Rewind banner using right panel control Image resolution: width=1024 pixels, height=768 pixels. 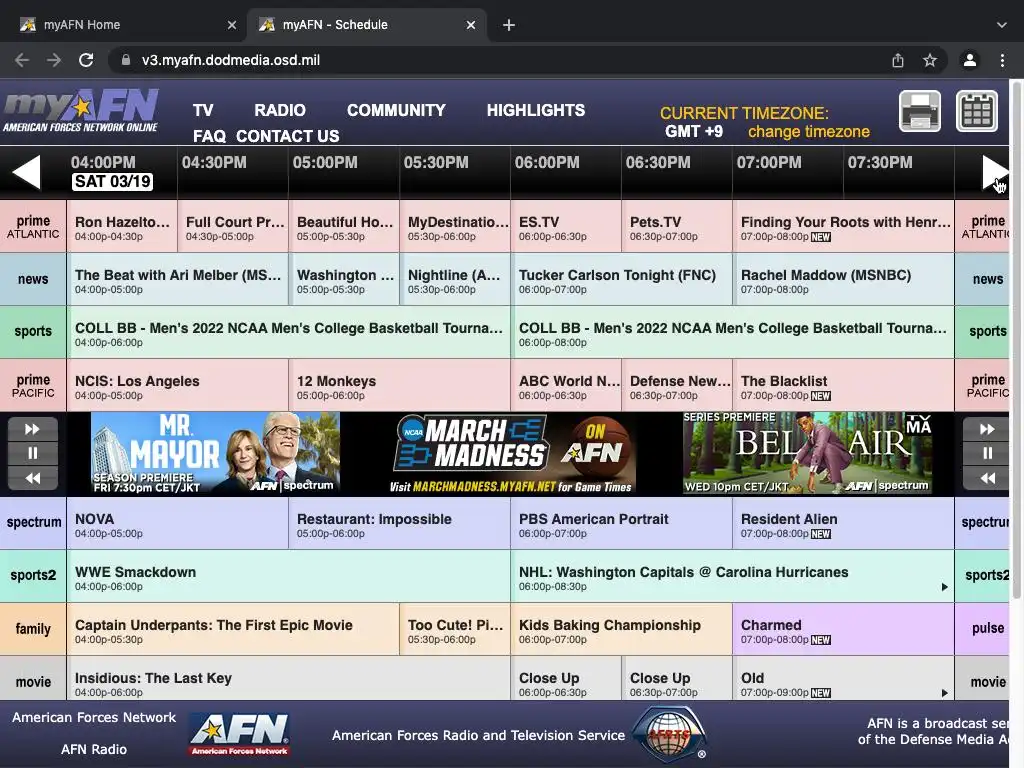pos(987,478)
